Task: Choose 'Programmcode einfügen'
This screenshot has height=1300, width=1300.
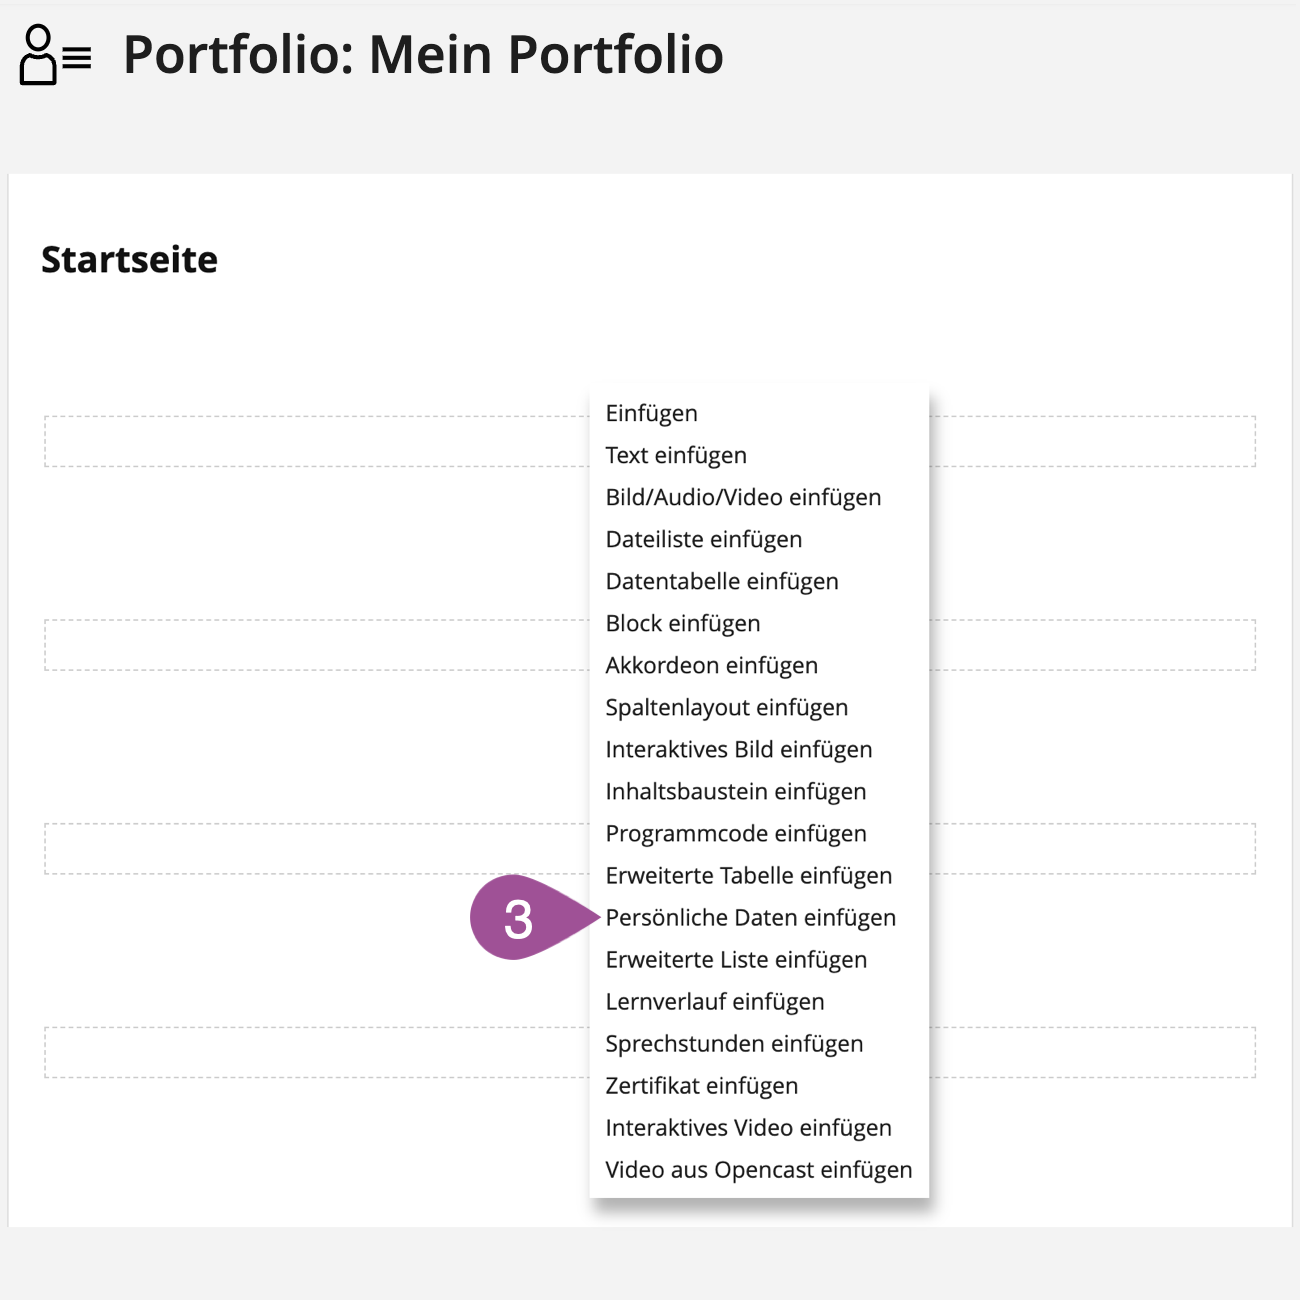Action: (736, 834)
